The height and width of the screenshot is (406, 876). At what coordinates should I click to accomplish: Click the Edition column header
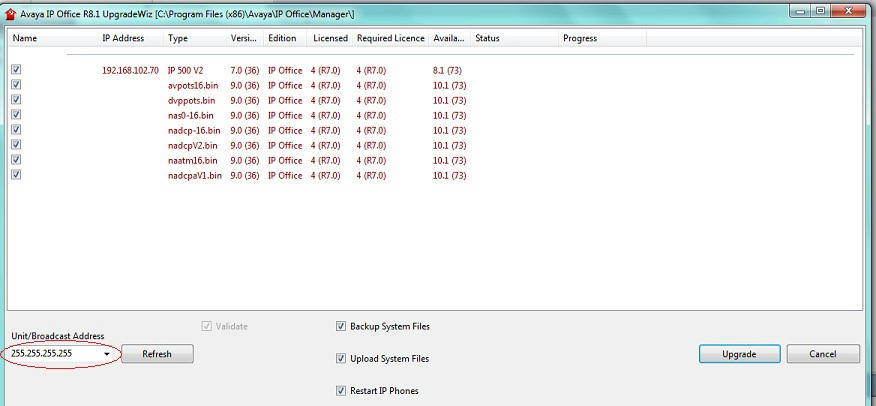tap(285, 39)
